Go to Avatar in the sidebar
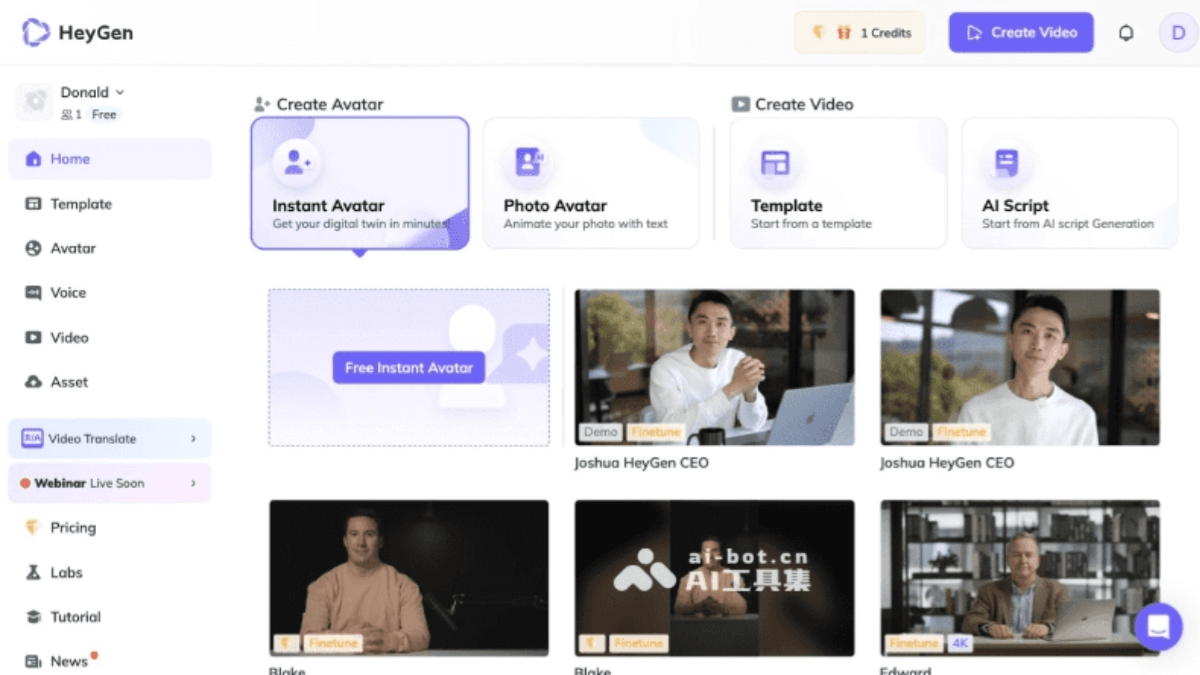 [x=73, y=248]
